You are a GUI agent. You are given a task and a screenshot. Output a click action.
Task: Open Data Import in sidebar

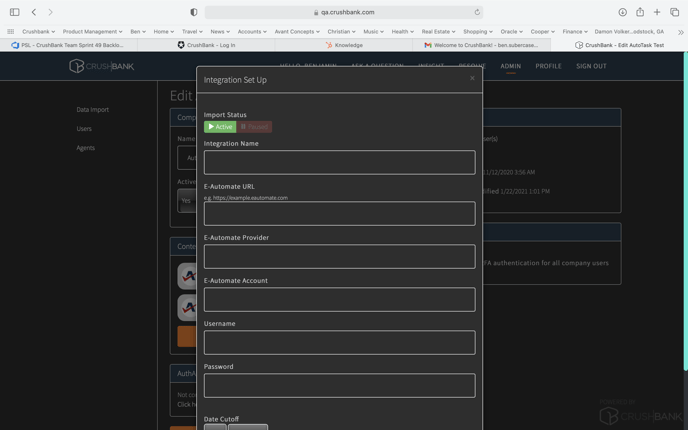(93, 110)
